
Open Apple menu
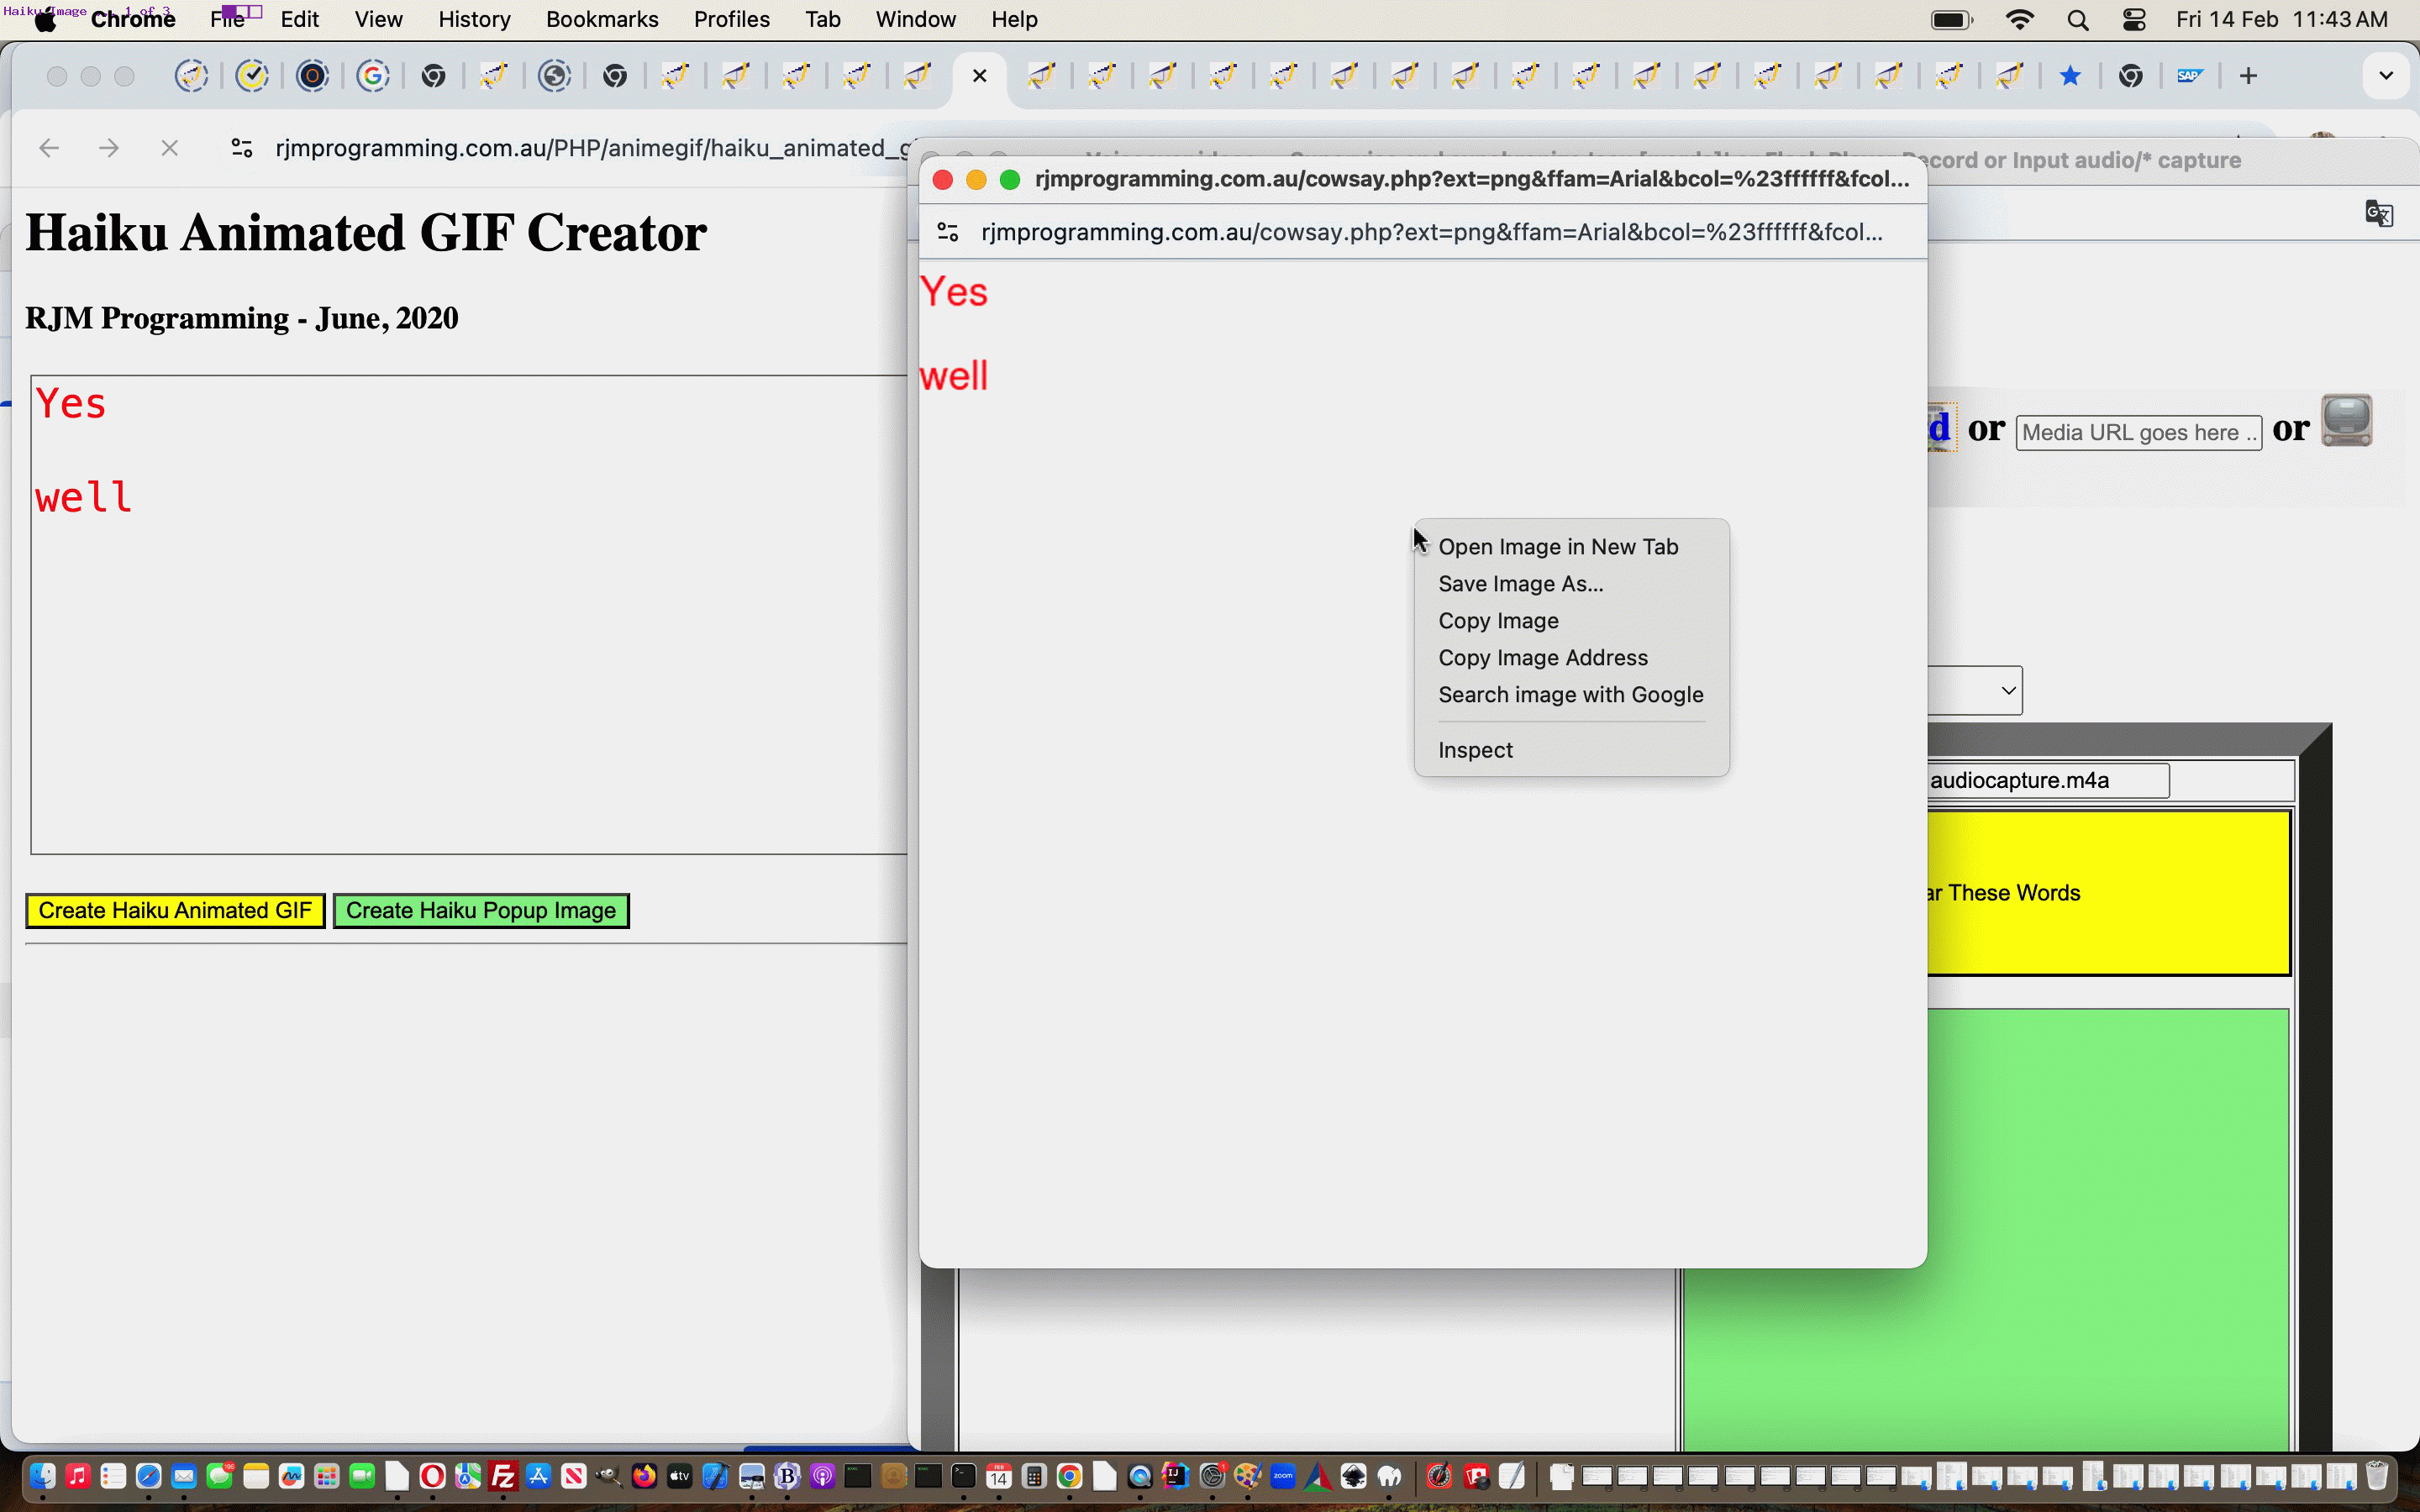point(45,20)
